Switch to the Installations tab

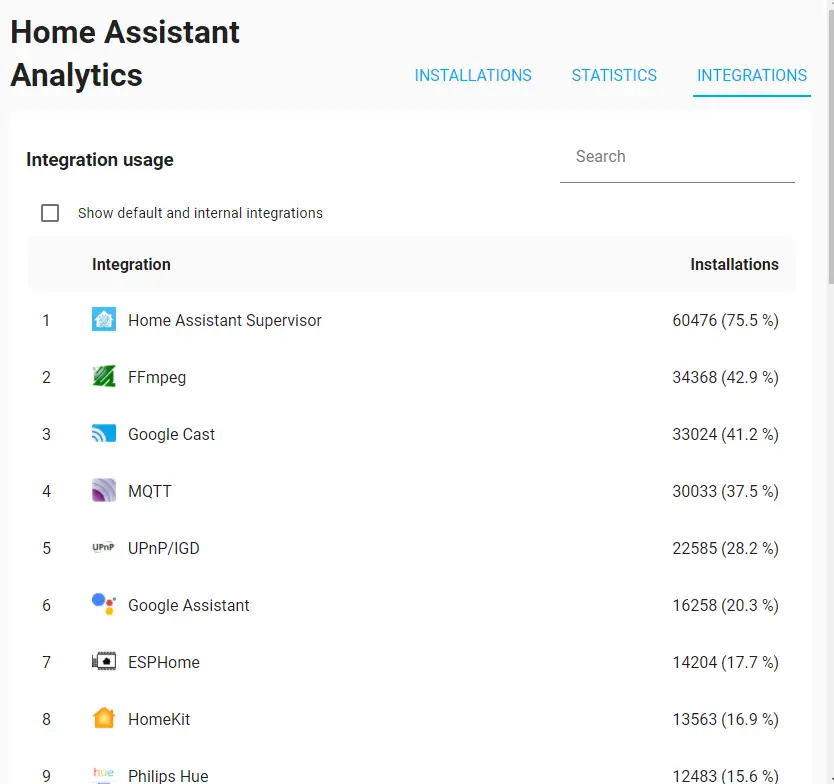click(473, 76)
